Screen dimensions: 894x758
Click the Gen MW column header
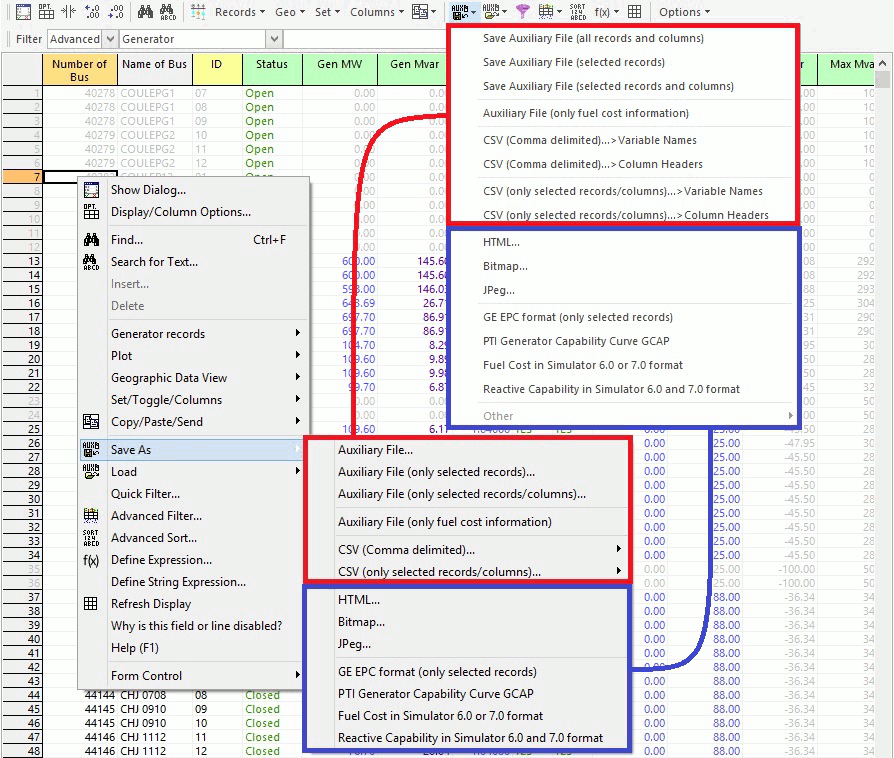pyautogui.click(x=340, y=65)
